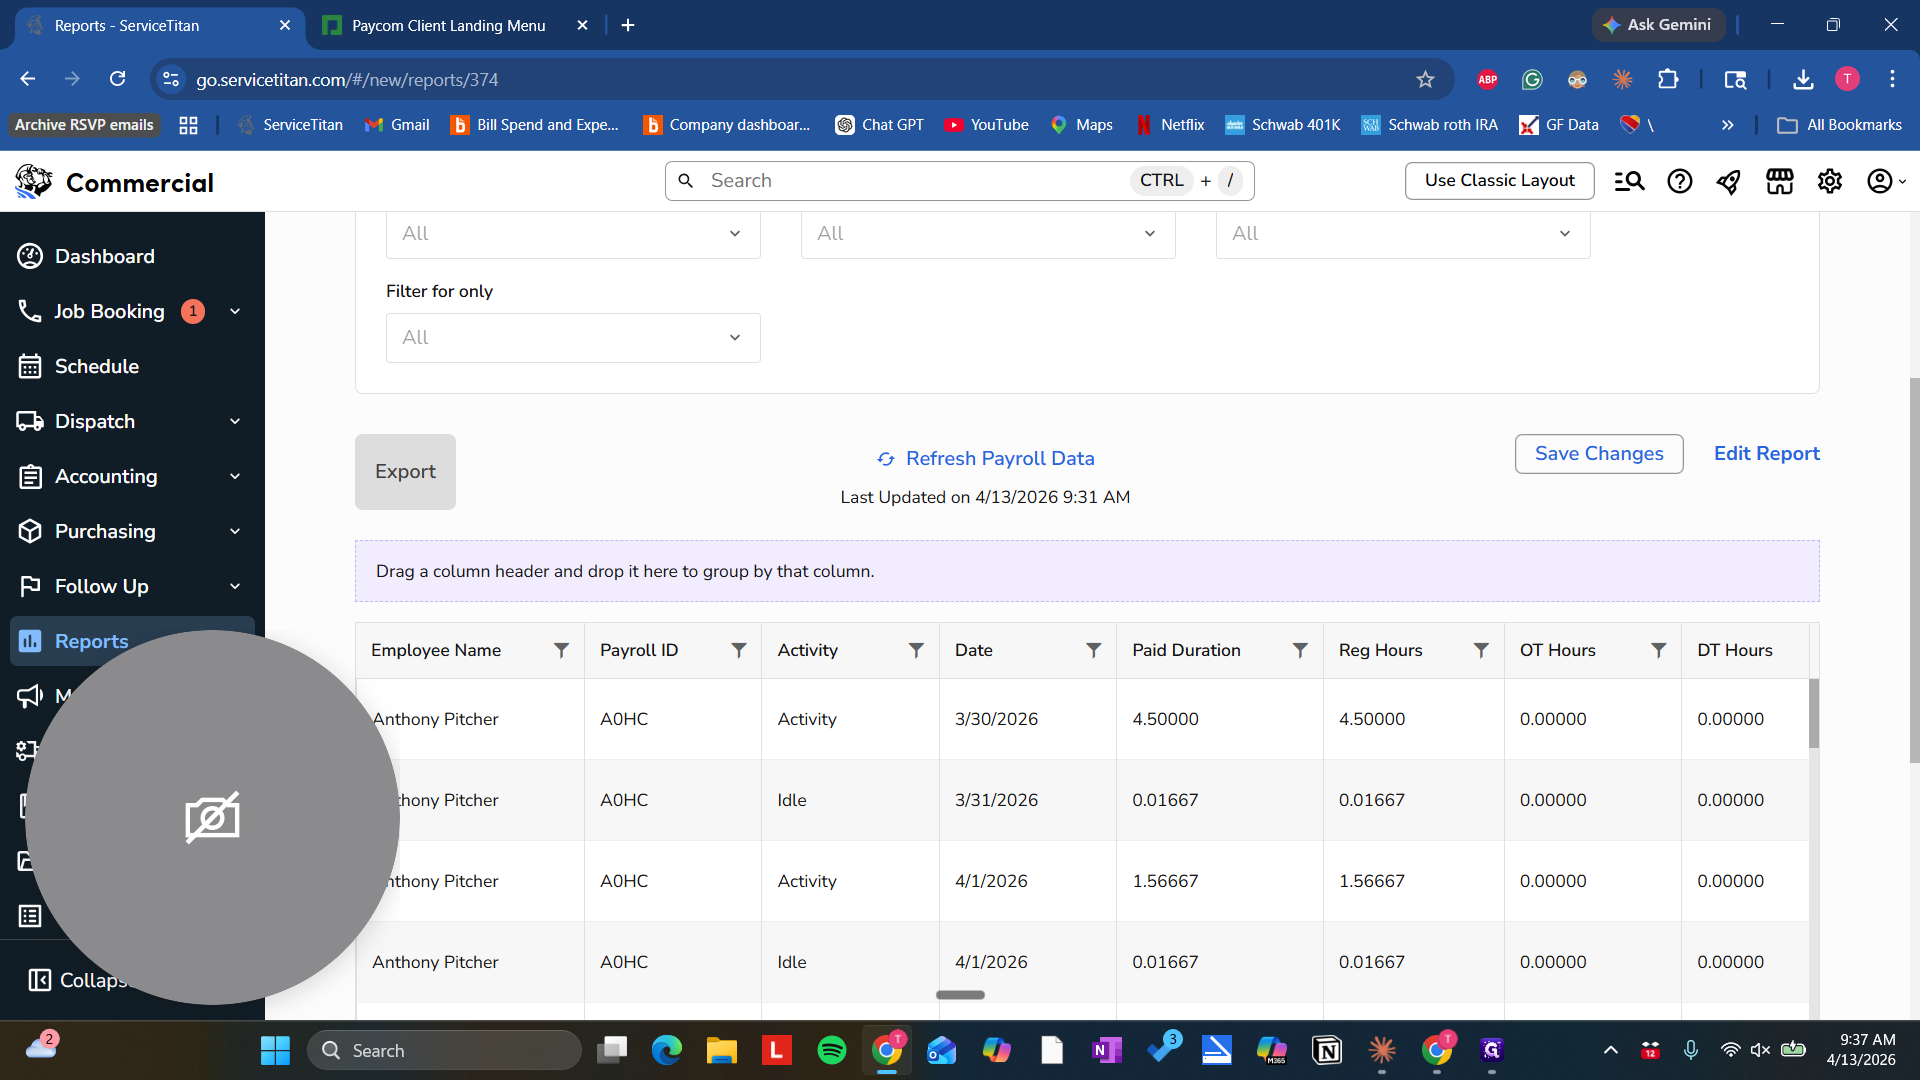This screenshot has height=1080, width=1920.
Task: Open the ServiceTitan Marketplace store icon
Action: point(1780,181)
